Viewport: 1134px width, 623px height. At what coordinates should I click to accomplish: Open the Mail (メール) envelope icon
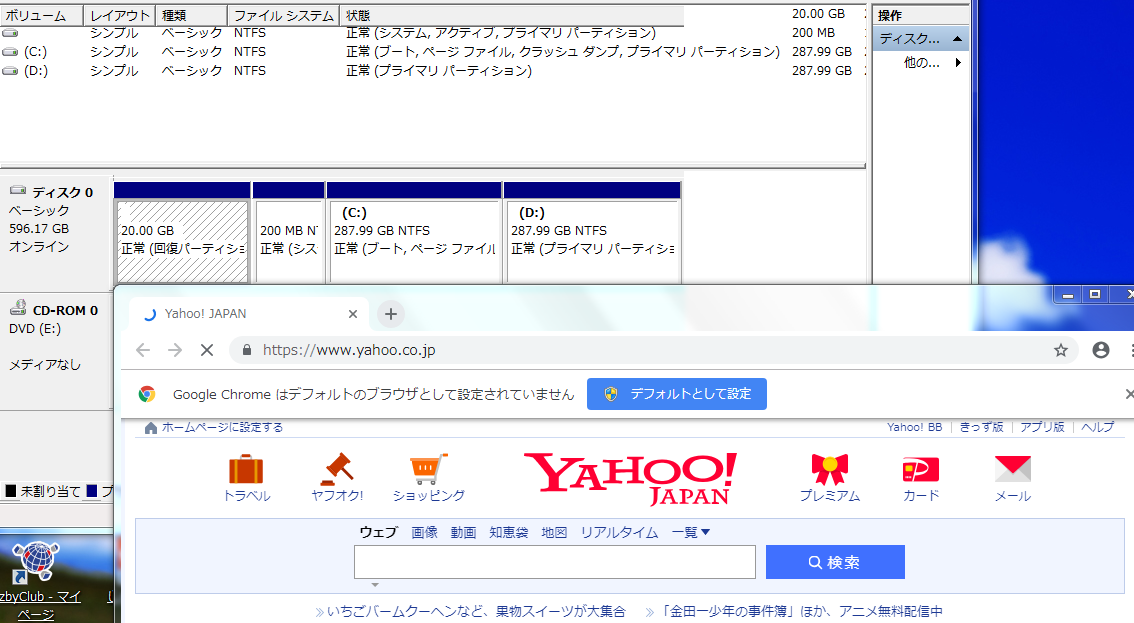[x=1012, y=469]
